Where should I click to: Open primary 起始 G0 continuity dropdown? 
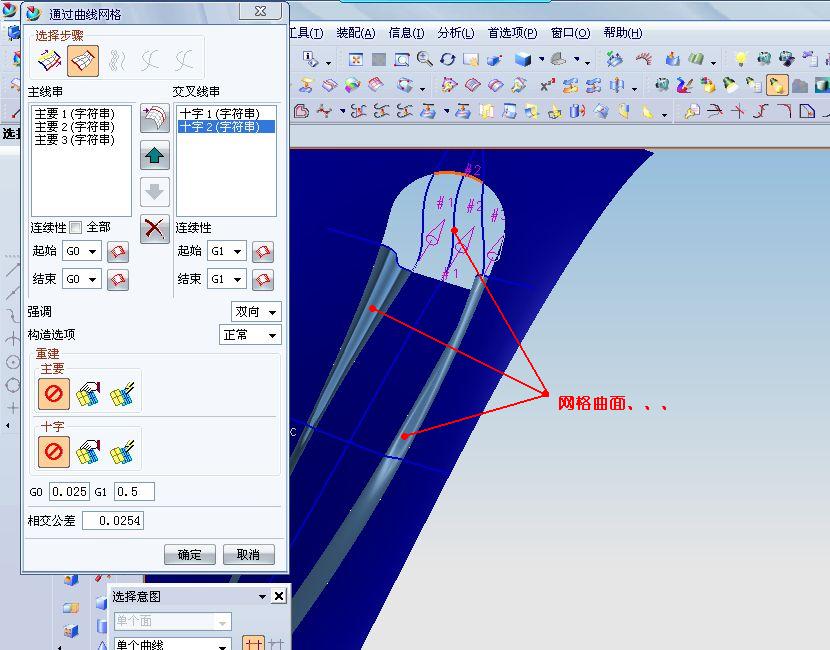tap(82, 251)
